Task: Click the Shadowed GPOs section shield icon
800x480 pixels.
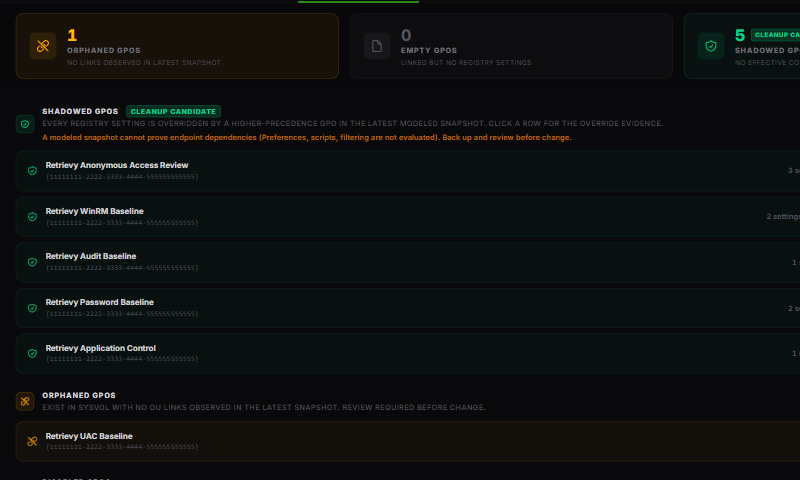Action: pos(25,124)
